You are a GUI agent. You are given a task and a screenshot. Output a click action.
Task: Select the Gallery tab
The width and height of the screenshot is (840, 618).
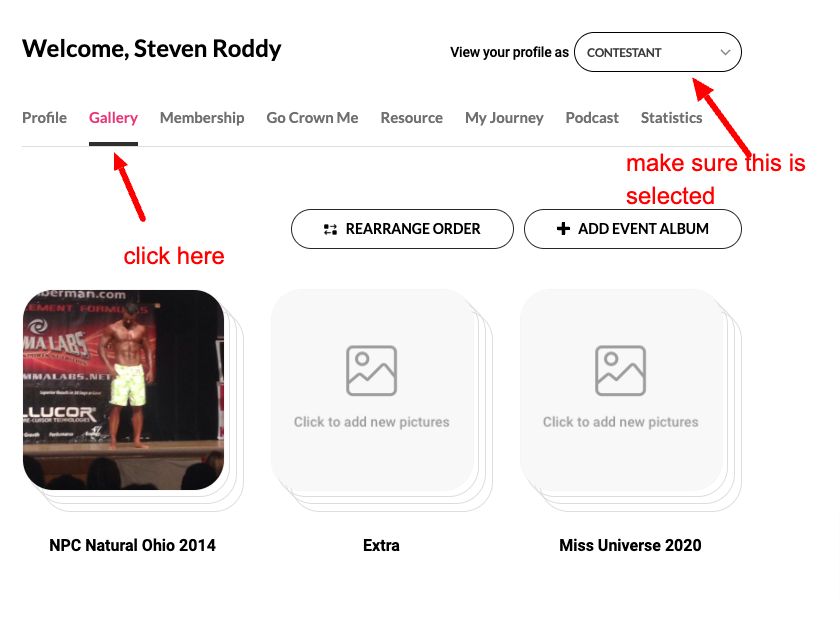(x=113, y=118)
